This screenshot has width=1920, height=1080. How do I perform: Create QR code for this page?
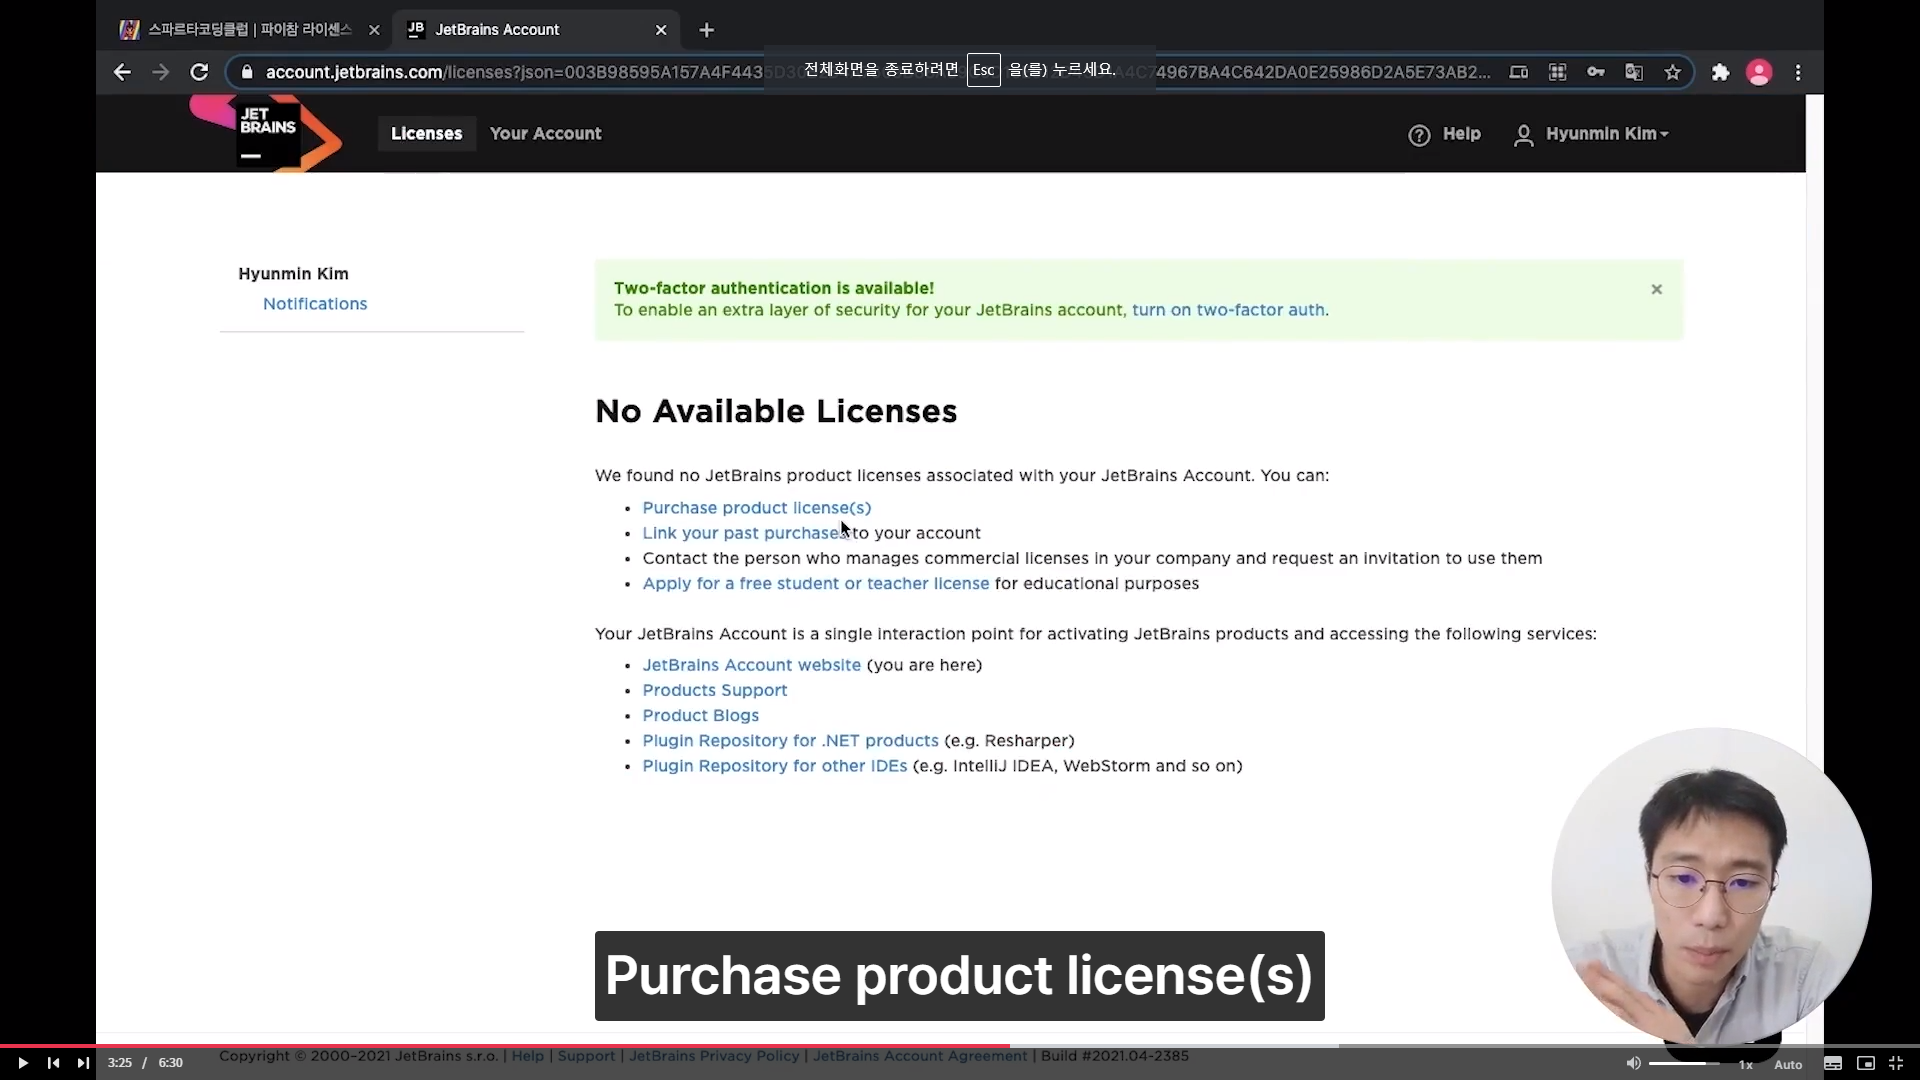1557,72
